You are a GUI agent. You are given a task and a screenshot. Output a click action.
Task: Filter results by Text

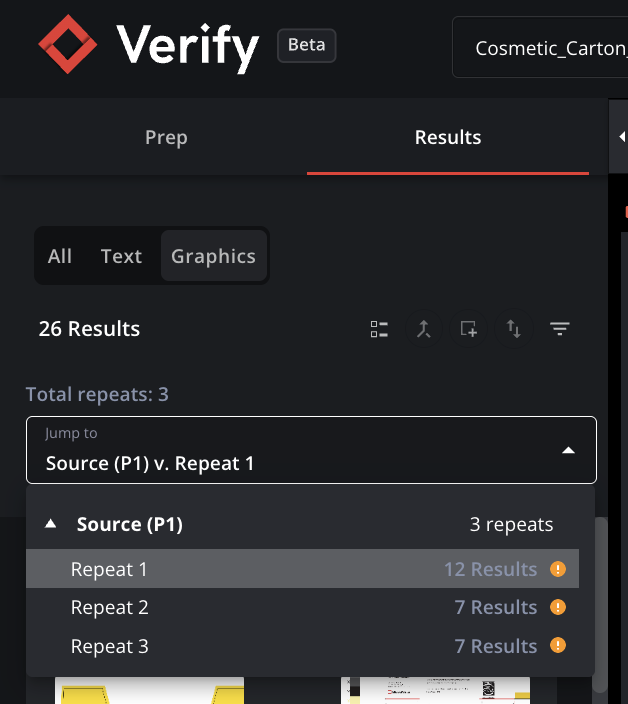121,256
